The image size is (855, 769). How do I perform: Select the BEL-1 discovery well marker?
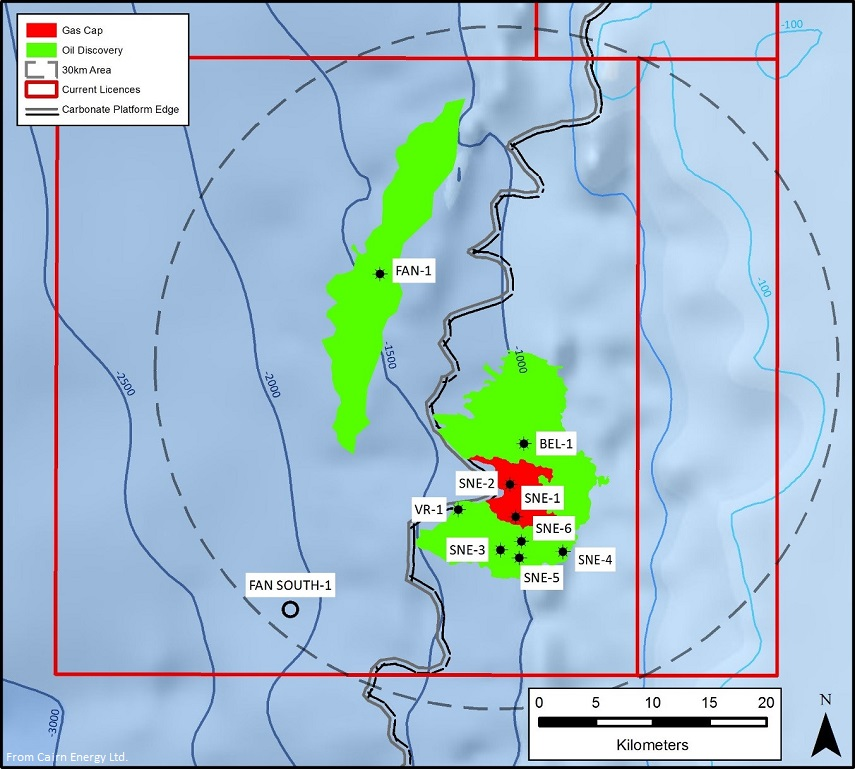(x=524, y=441)
